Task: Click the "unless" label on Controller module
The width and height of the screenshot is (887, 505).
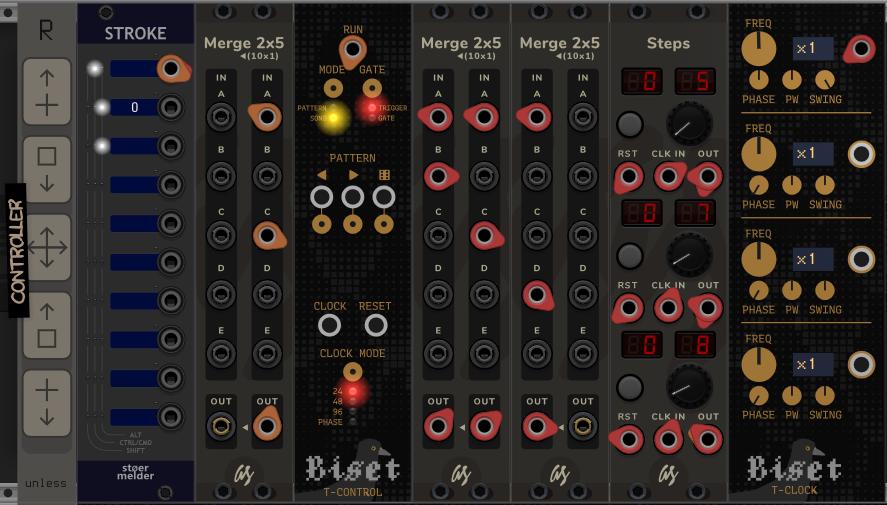Action: tap(46, 484)
